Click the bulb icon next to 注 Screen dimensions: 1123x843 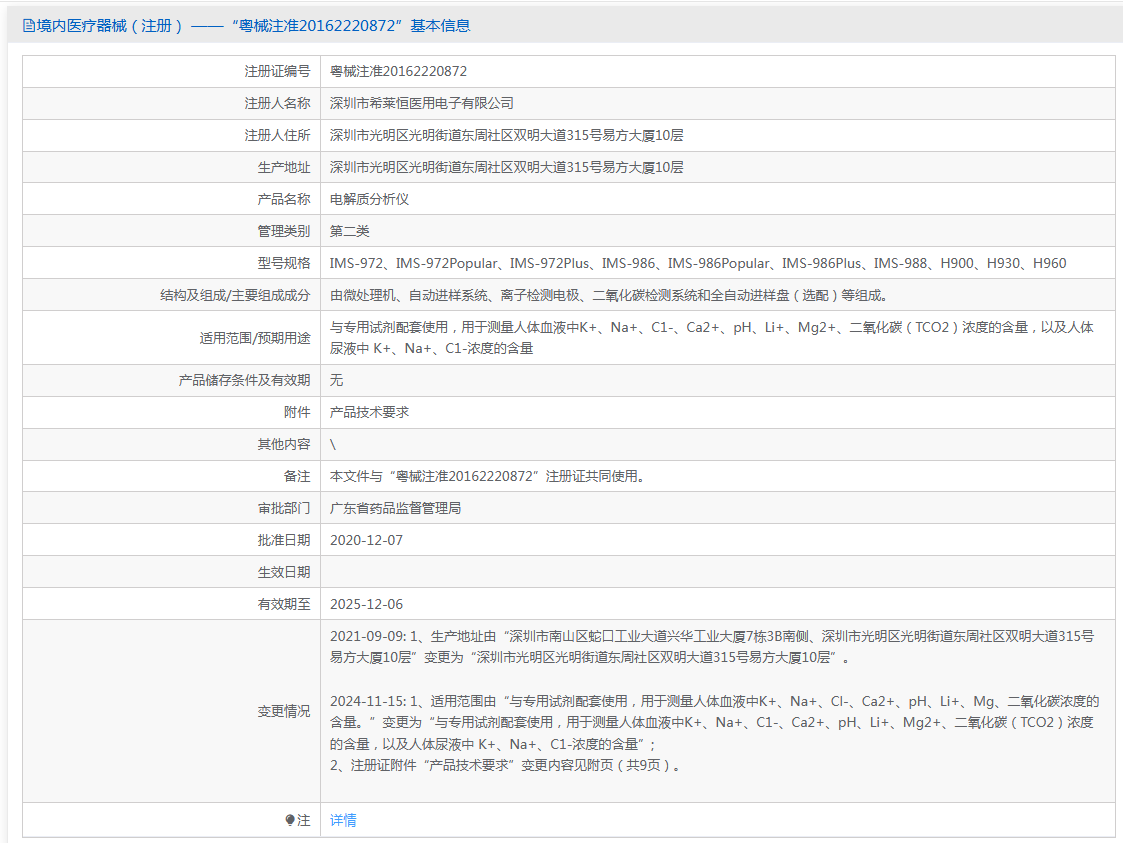click(x=289, y=820)
